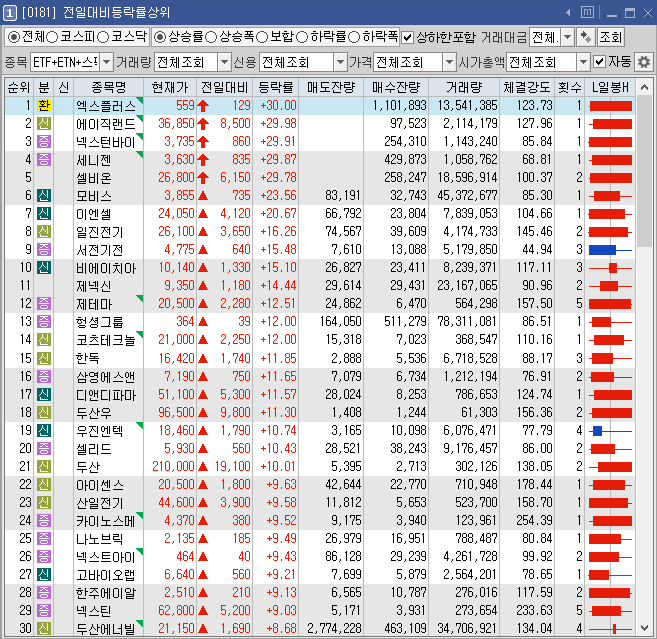This screenshot has height=639, width=657.
Task: Click the 증 badge on 넥스틴 row
Action: pyautogui.click(x=44, y=611)
